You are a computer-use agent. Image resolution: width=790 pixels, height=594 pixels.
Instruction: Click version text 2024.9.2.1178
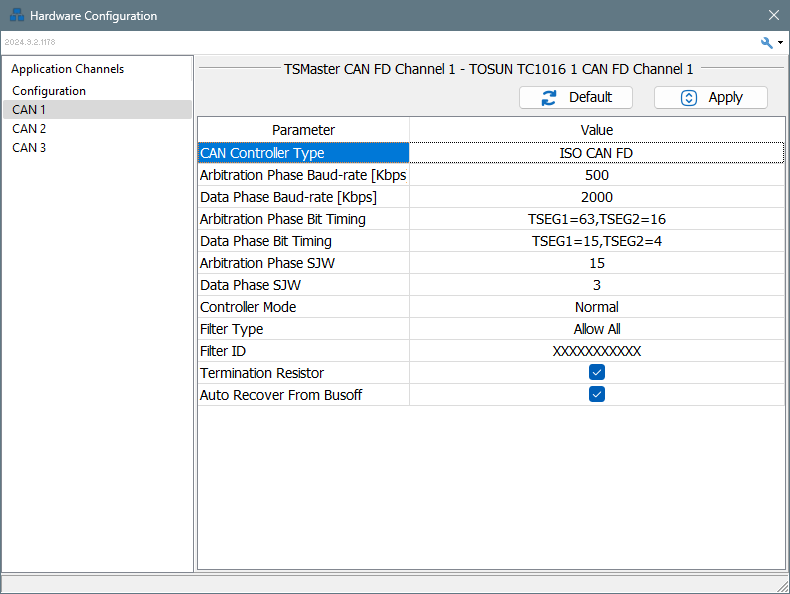[x=30, y=42]
